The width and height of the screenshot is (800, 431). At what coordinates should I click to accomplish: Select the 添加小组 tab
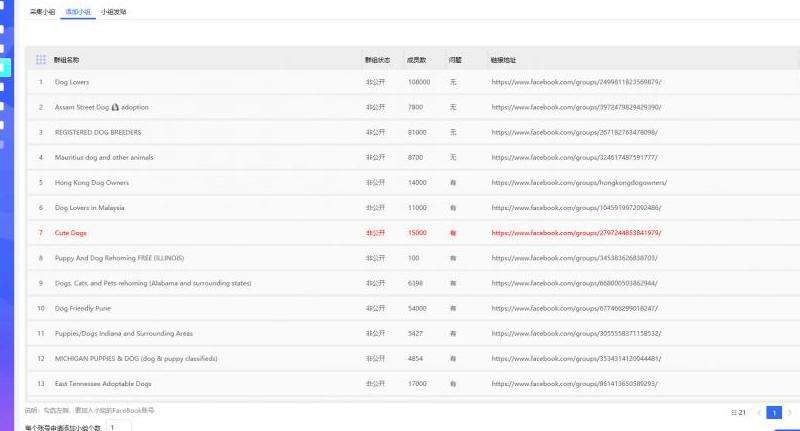point(78,12)
